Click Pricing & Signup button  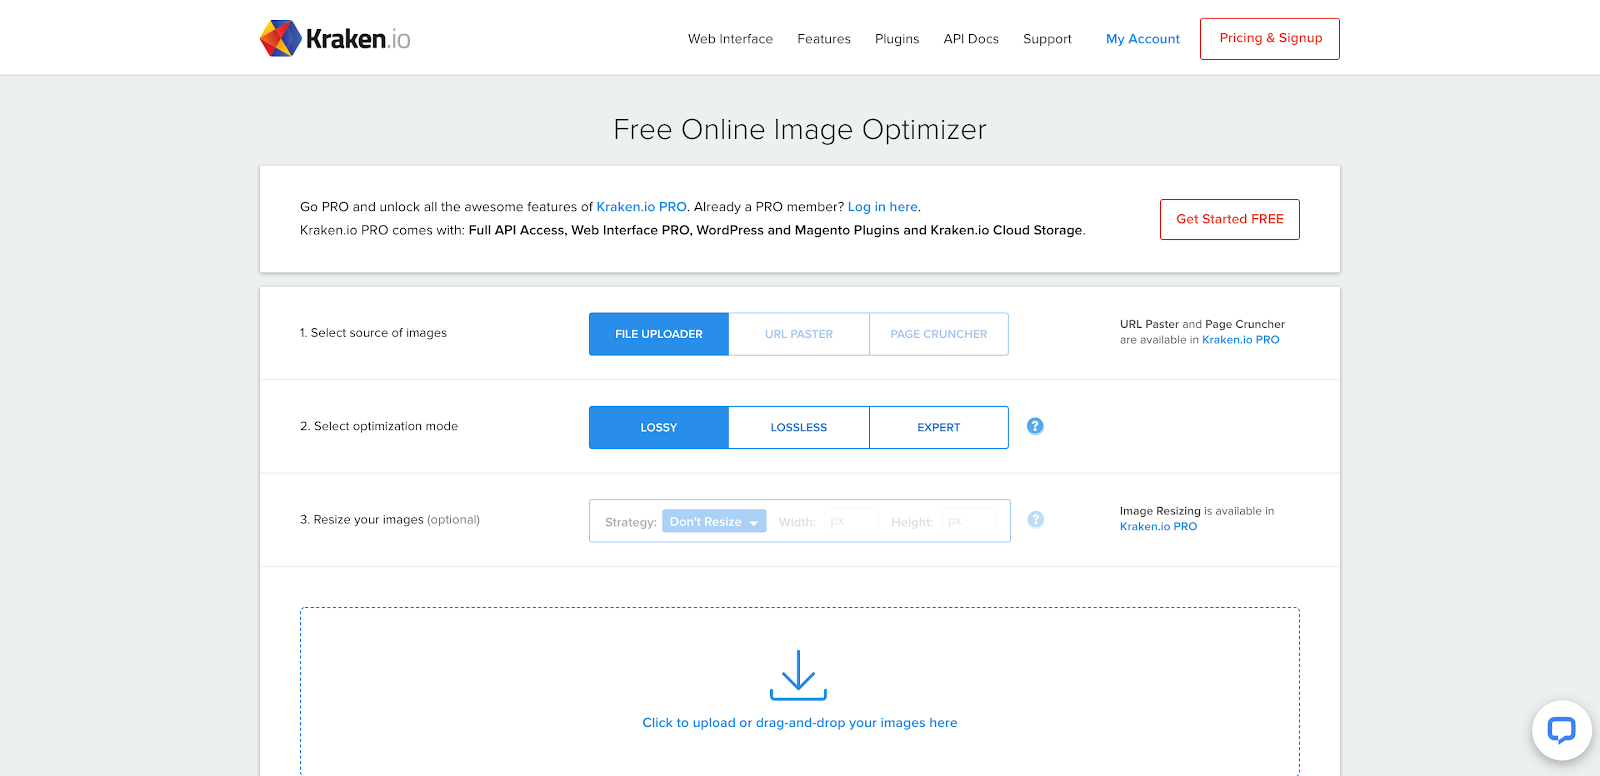1270,39
